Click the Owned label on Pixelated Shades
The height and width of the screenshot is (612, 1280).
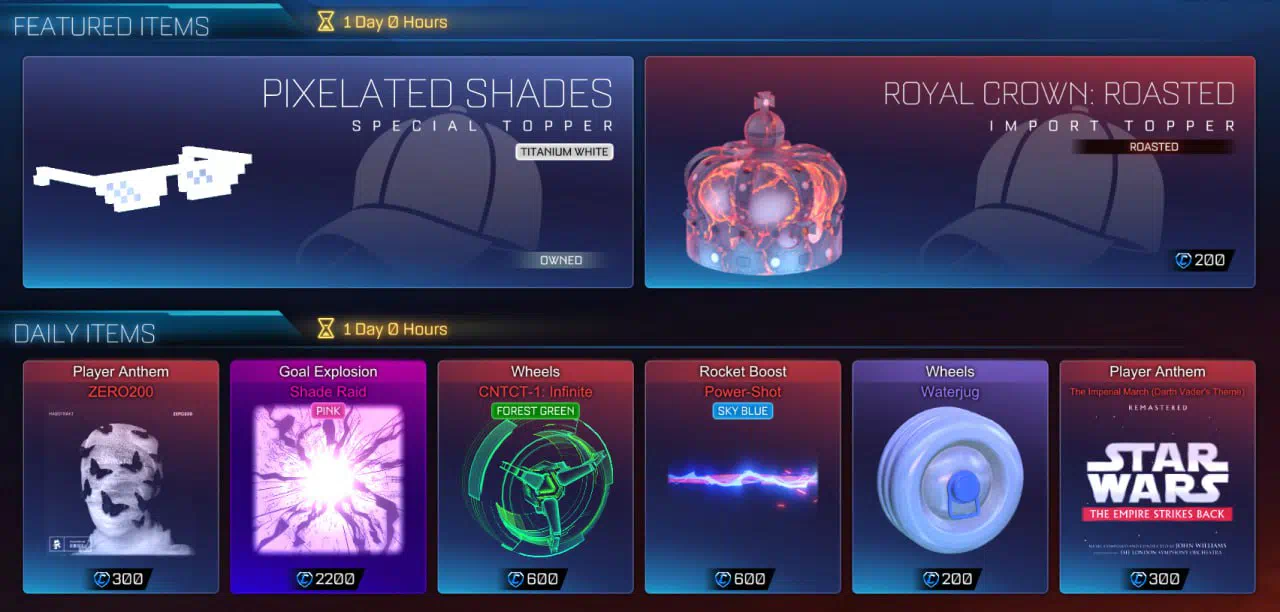[561, 260]
